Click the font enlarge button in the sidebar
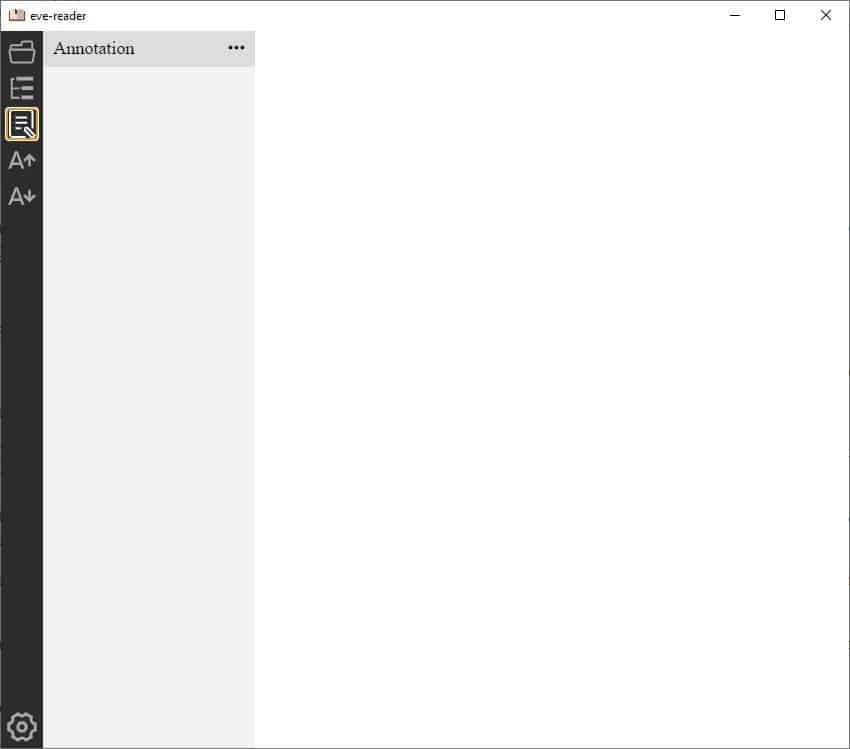Screen dimensions: 850x749 pos(21,160)
